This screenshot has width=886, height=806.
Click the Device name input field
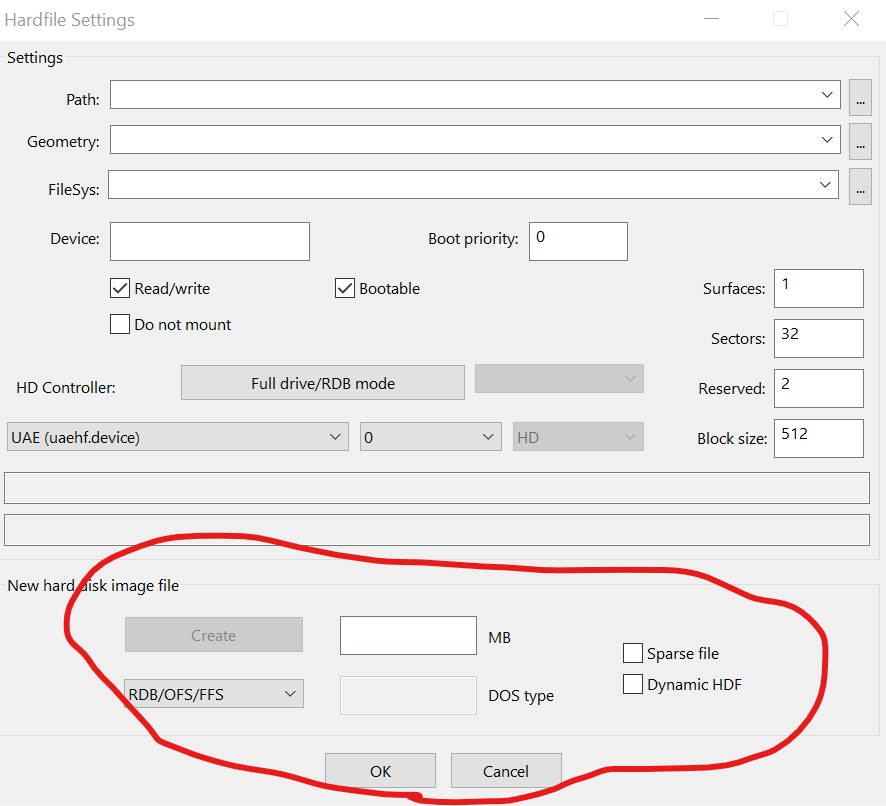[x=210, y=241]
